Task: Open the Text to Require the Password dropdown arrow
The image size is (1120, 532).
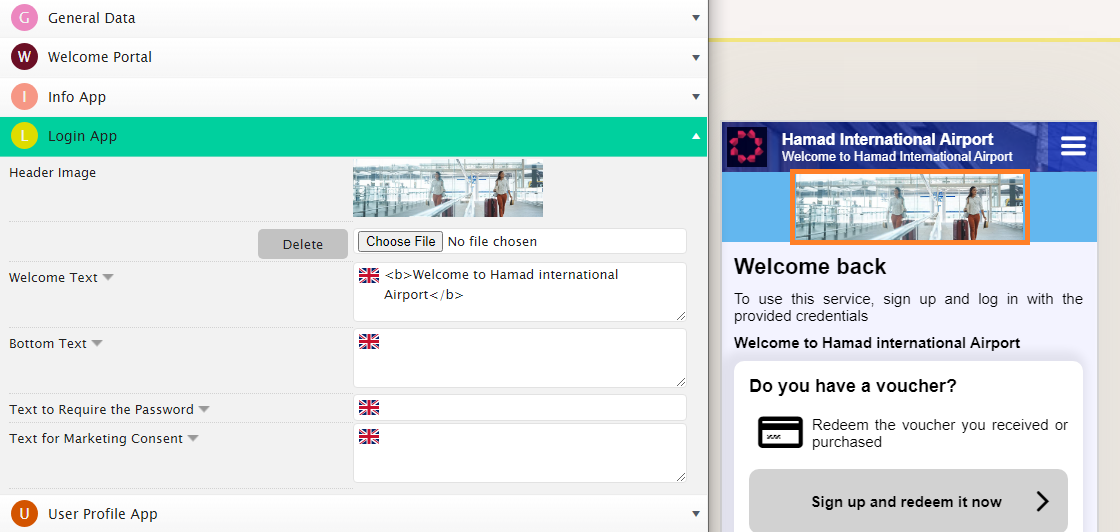Action: pos(204,409)
